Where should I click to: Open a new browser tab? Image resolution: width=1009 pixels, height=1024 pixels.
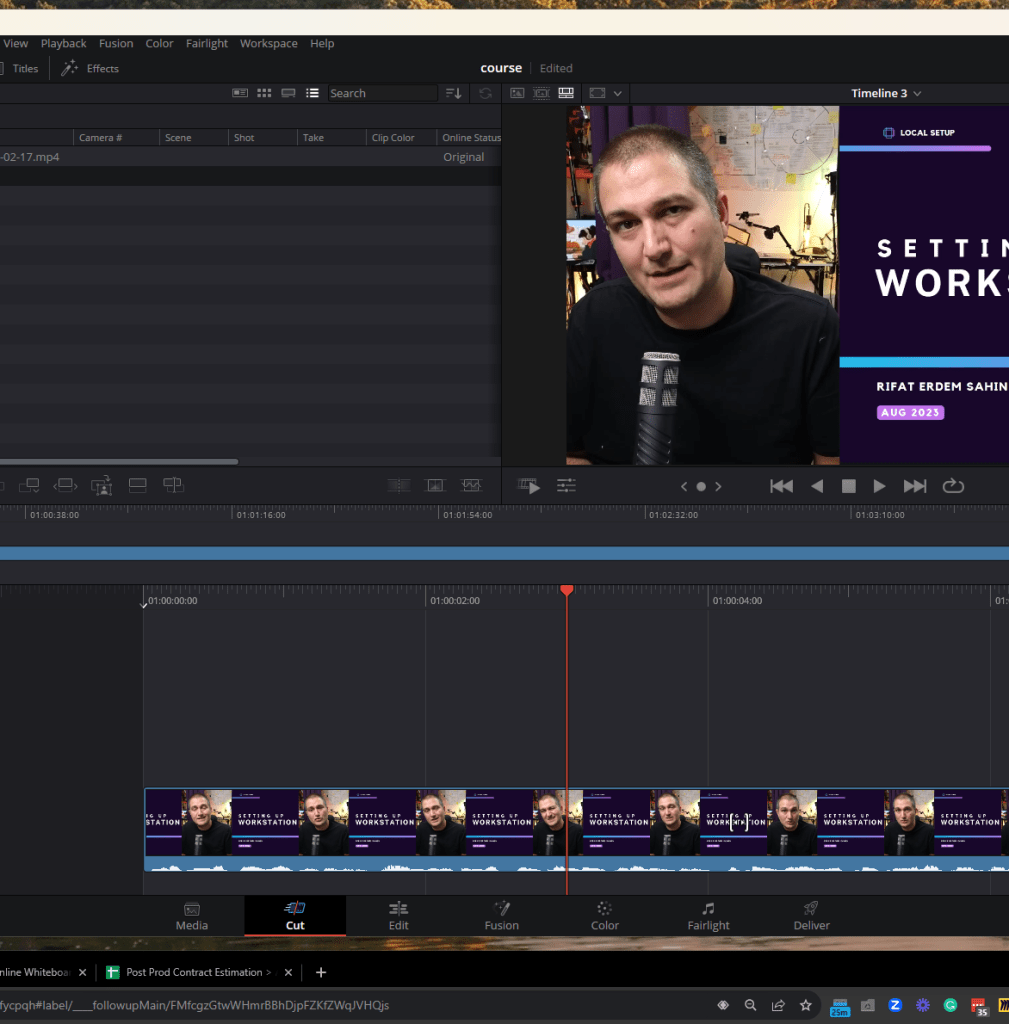321,972
